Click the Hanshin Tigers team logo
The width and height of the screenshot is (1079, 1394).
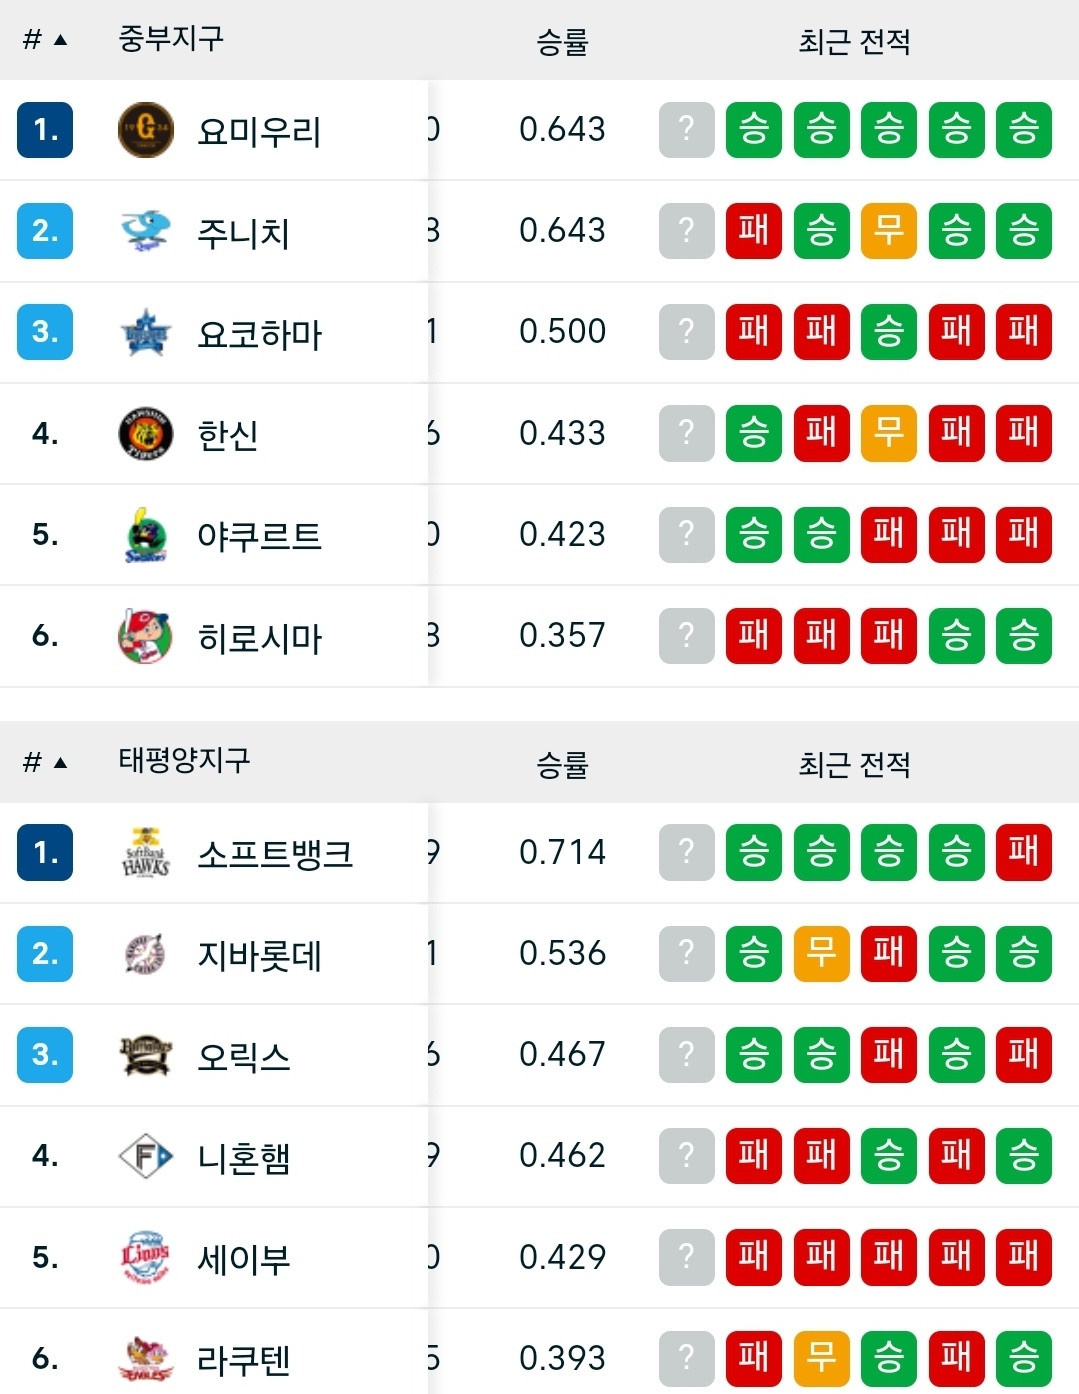tap(146, 434)
